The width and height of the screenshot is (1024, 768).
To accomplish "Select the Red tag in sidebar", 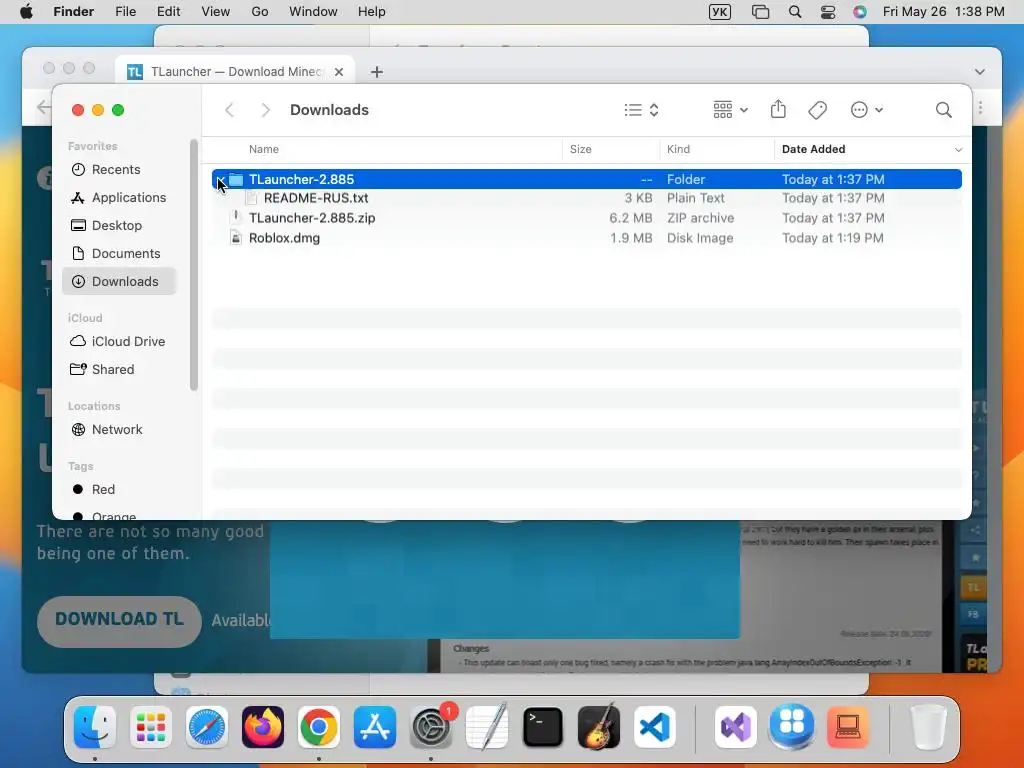I will click(x=120, y=490).
